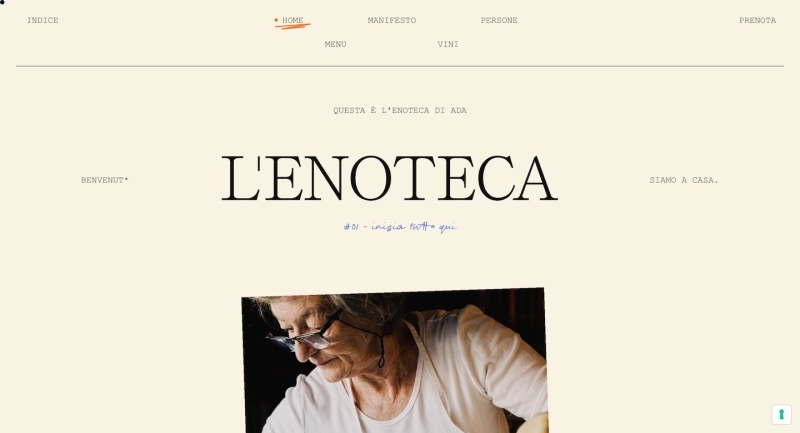
Task: Click the large L'ENOTECA title
Action: [x=389, y=179]
